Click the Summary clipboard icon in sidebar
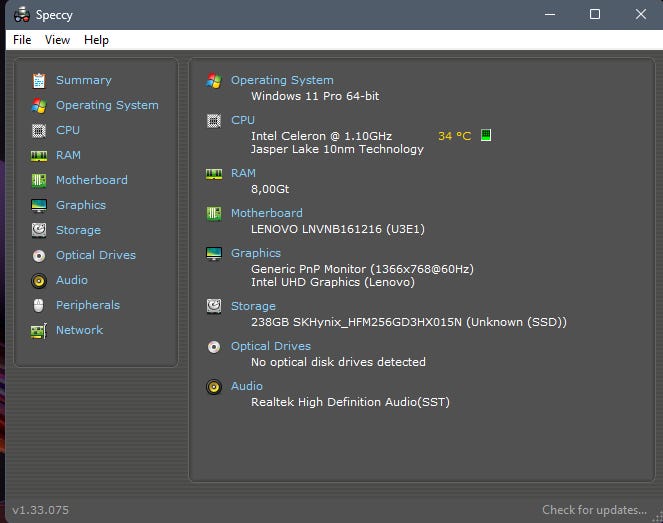The image size is (663, 523). click(x=39, y=80)
